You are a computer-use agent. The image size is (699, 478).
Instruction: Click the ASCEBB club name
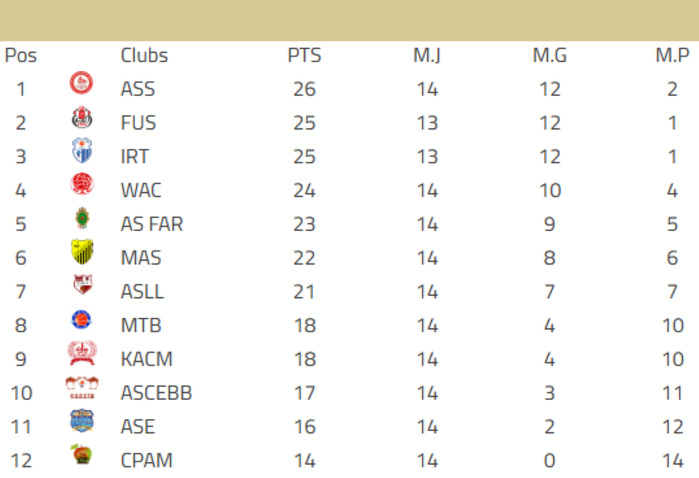[x=156, y=394]
